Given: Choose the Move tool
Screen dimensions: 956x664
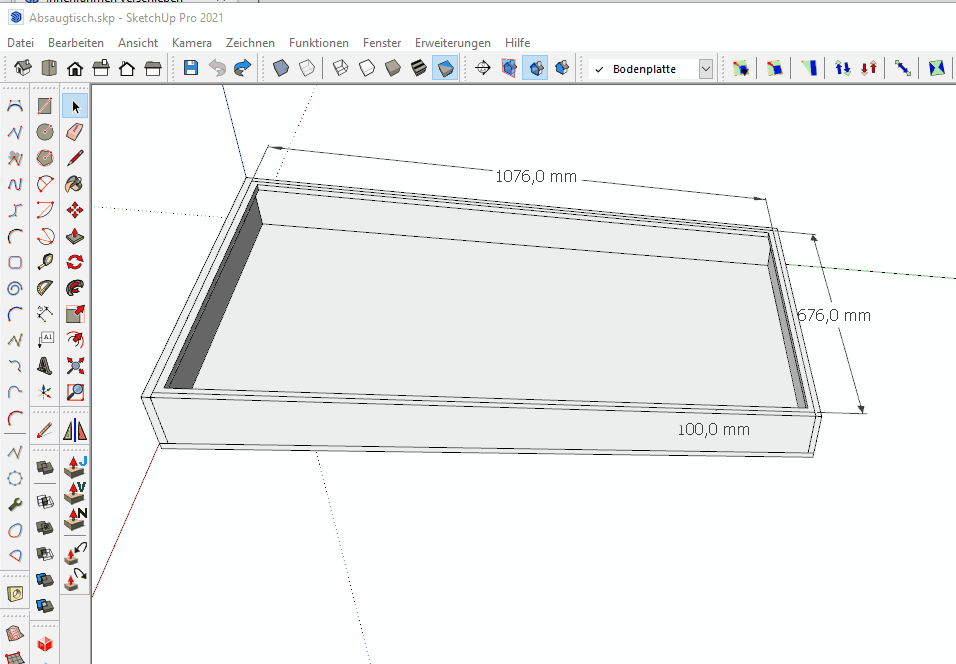Looking at the screenshot, I should 75,210.
